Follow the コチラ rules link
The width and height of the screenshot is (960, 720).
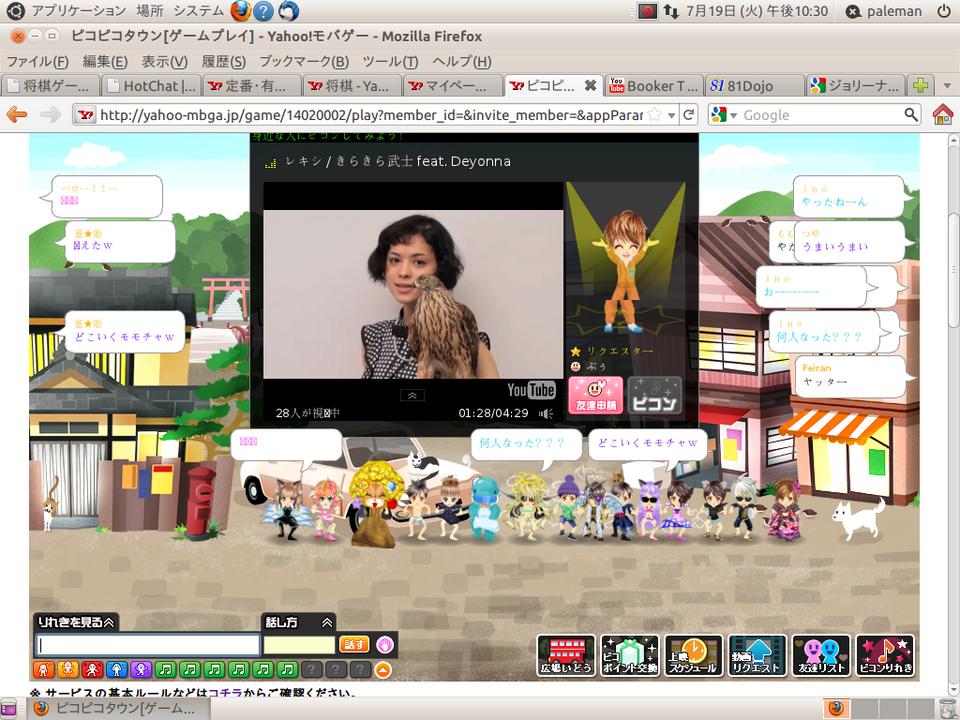[225, 692]
